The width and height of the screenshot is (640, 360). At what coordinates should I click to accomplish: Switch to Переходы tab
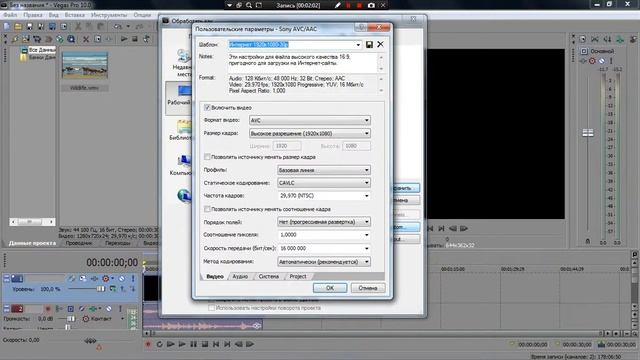[118, 243]
